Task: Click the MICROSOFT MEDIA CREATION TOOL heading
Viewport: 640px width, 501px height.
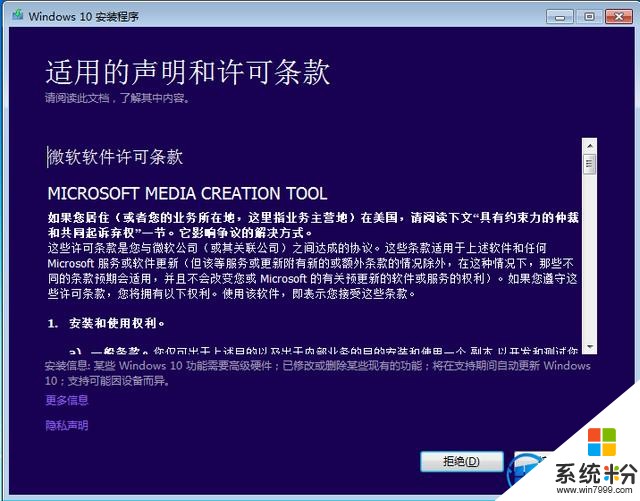Action: click(187, 194)
